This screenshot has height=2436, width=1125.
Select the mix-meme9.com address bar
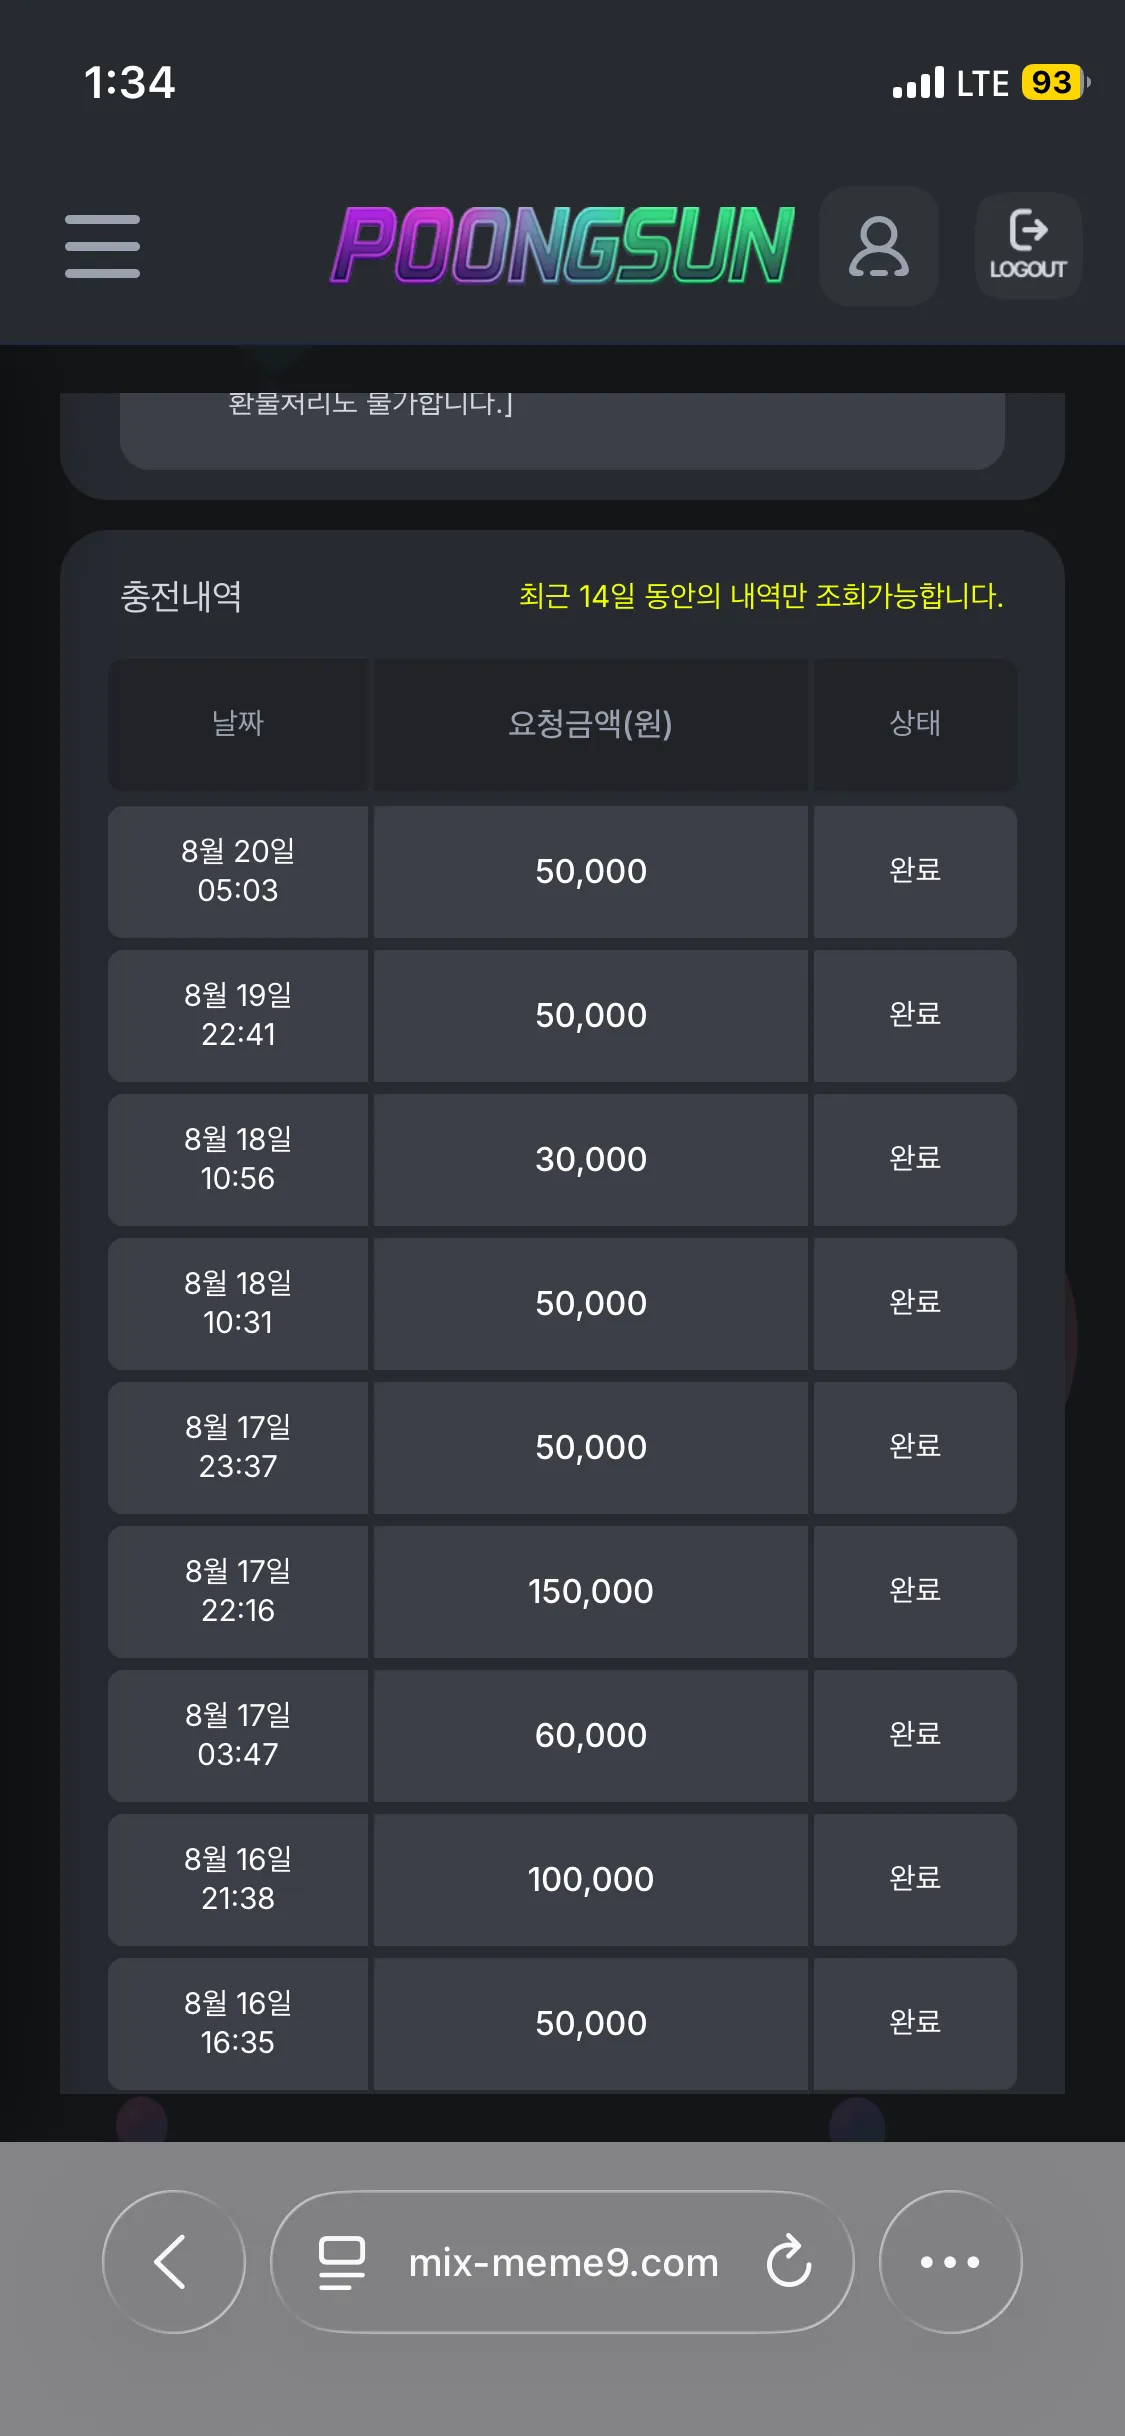pyautogui.click(x=562, y=2262)
